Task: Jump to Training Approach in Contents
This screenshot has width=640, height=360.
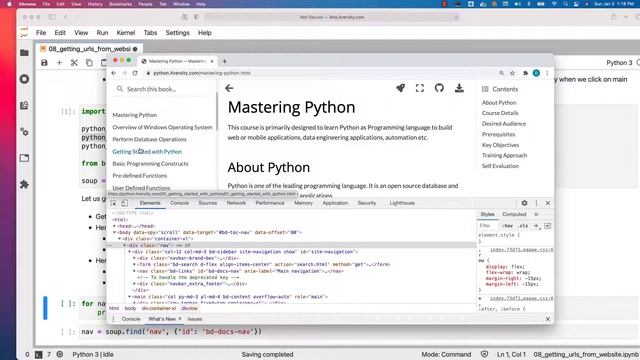Action: tap(504, 156)
